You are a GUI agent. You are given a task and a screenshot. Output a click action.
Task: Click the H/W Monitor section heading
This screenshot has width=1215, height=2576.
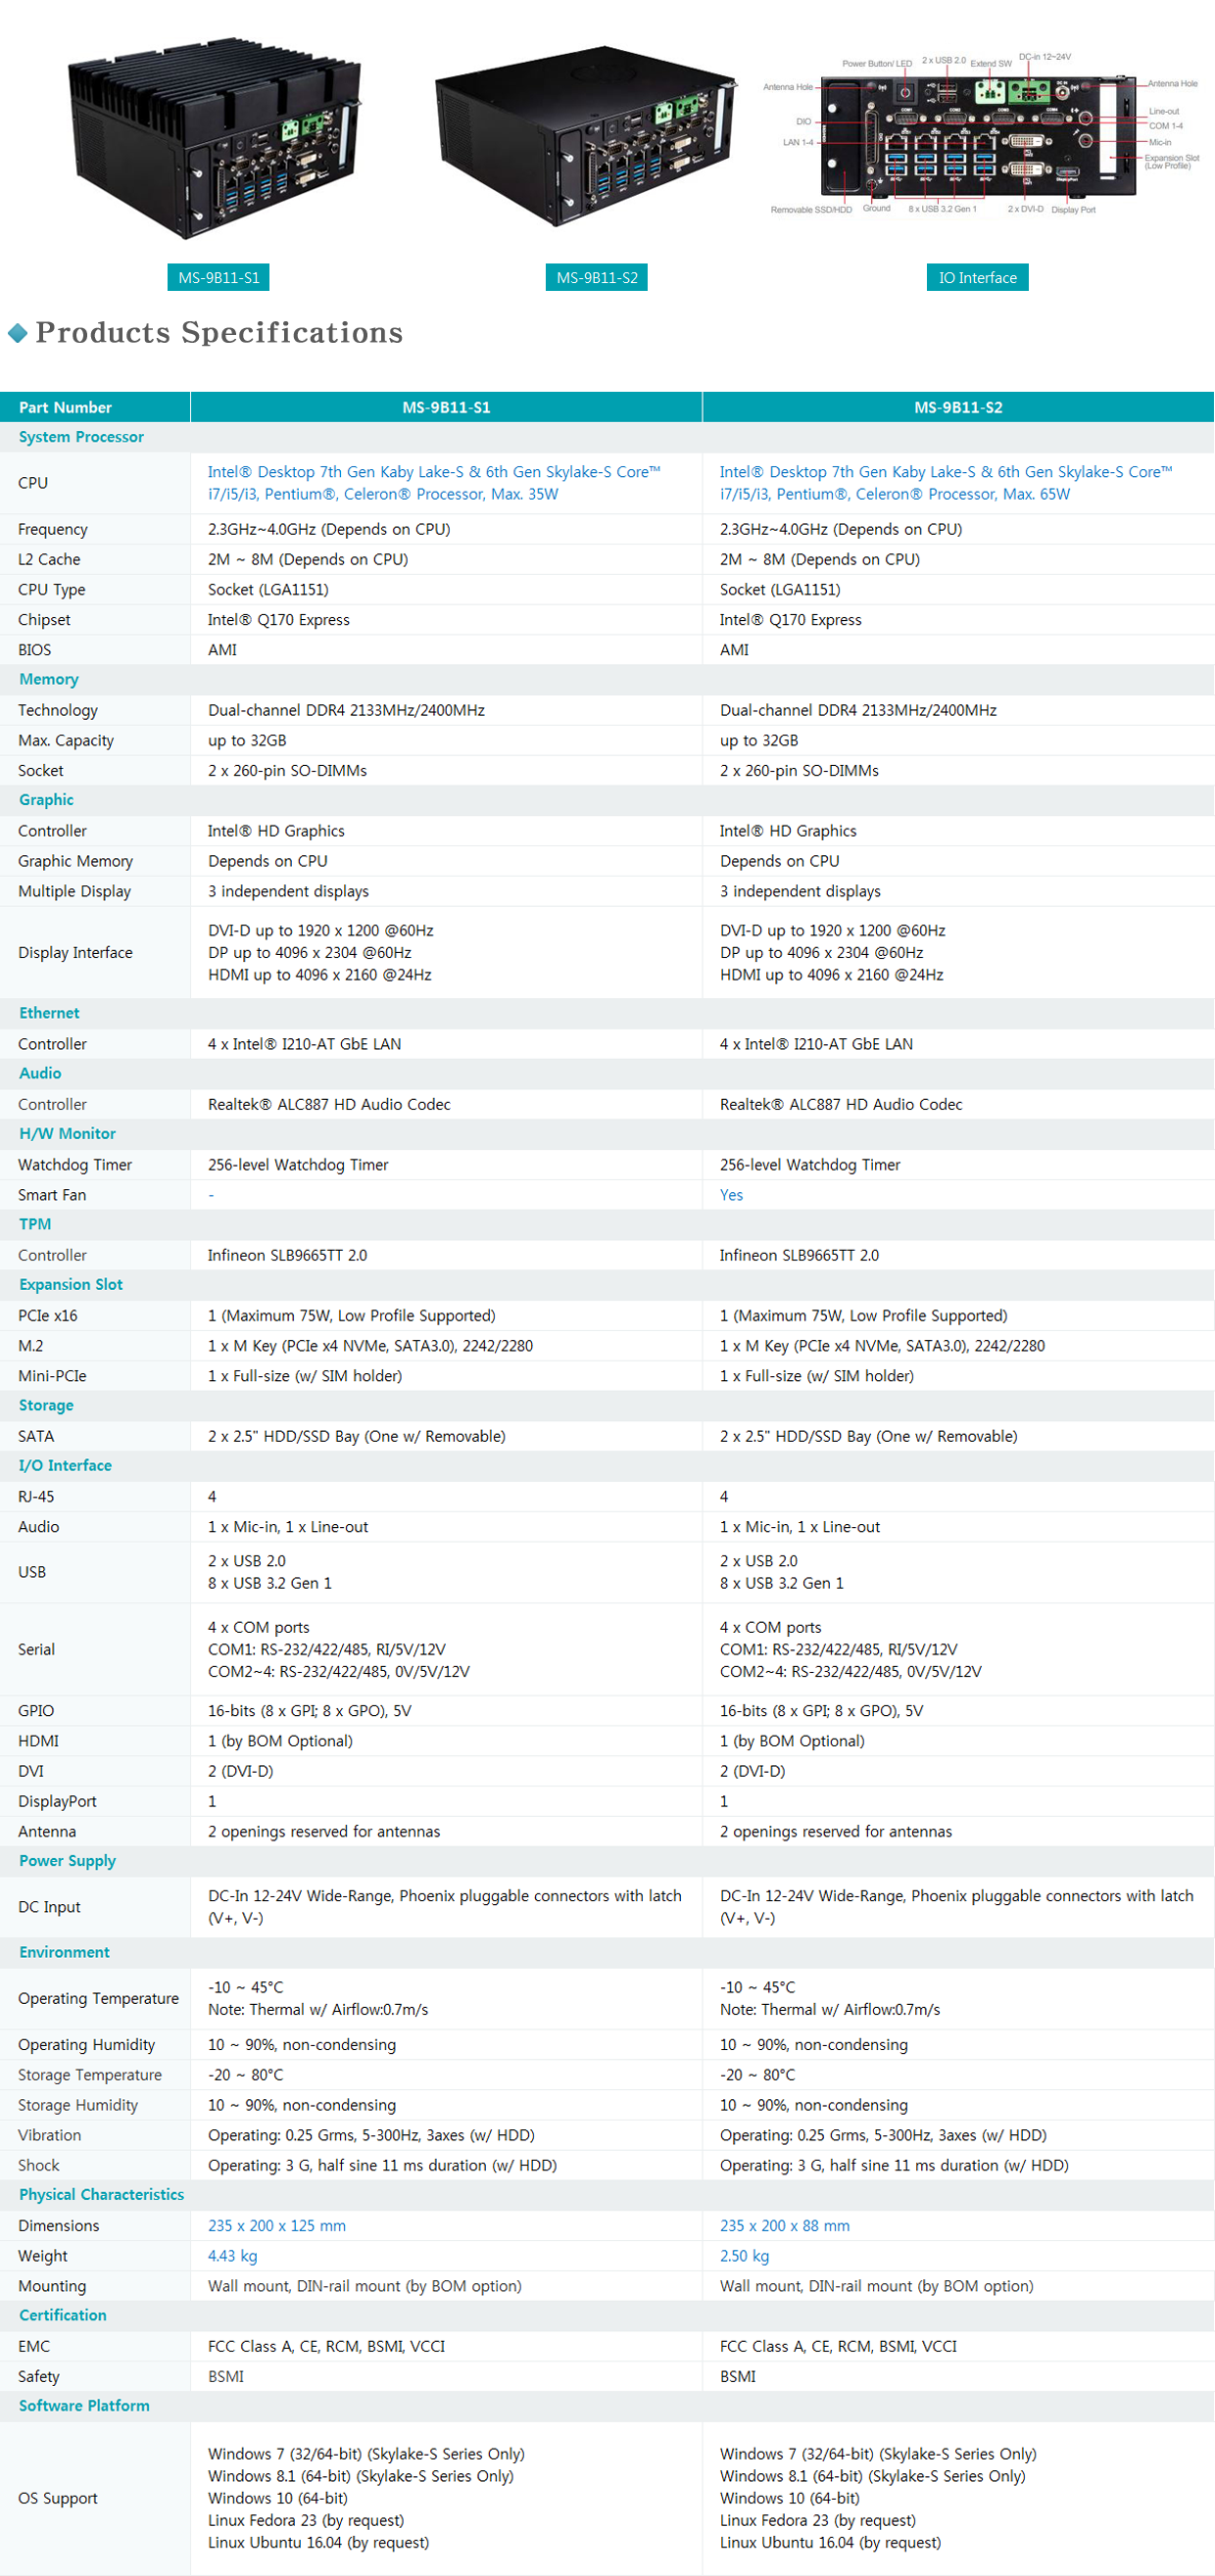(x=67, y=1134)
